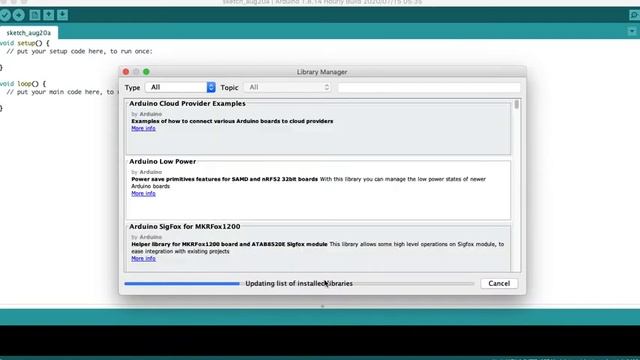640x360 pixels.
Task: Focus the library search filter field
Action: click(429, 87)
